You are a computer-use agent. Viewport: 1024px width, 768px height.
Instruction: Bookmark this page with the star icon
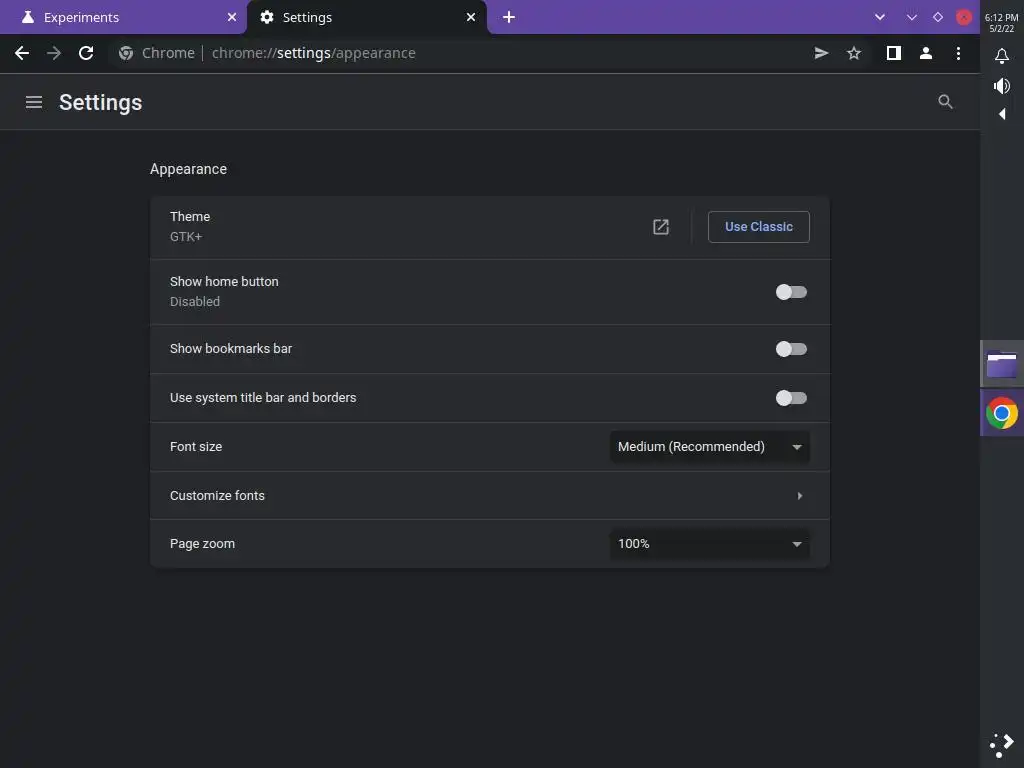click(x=854, y=53)
